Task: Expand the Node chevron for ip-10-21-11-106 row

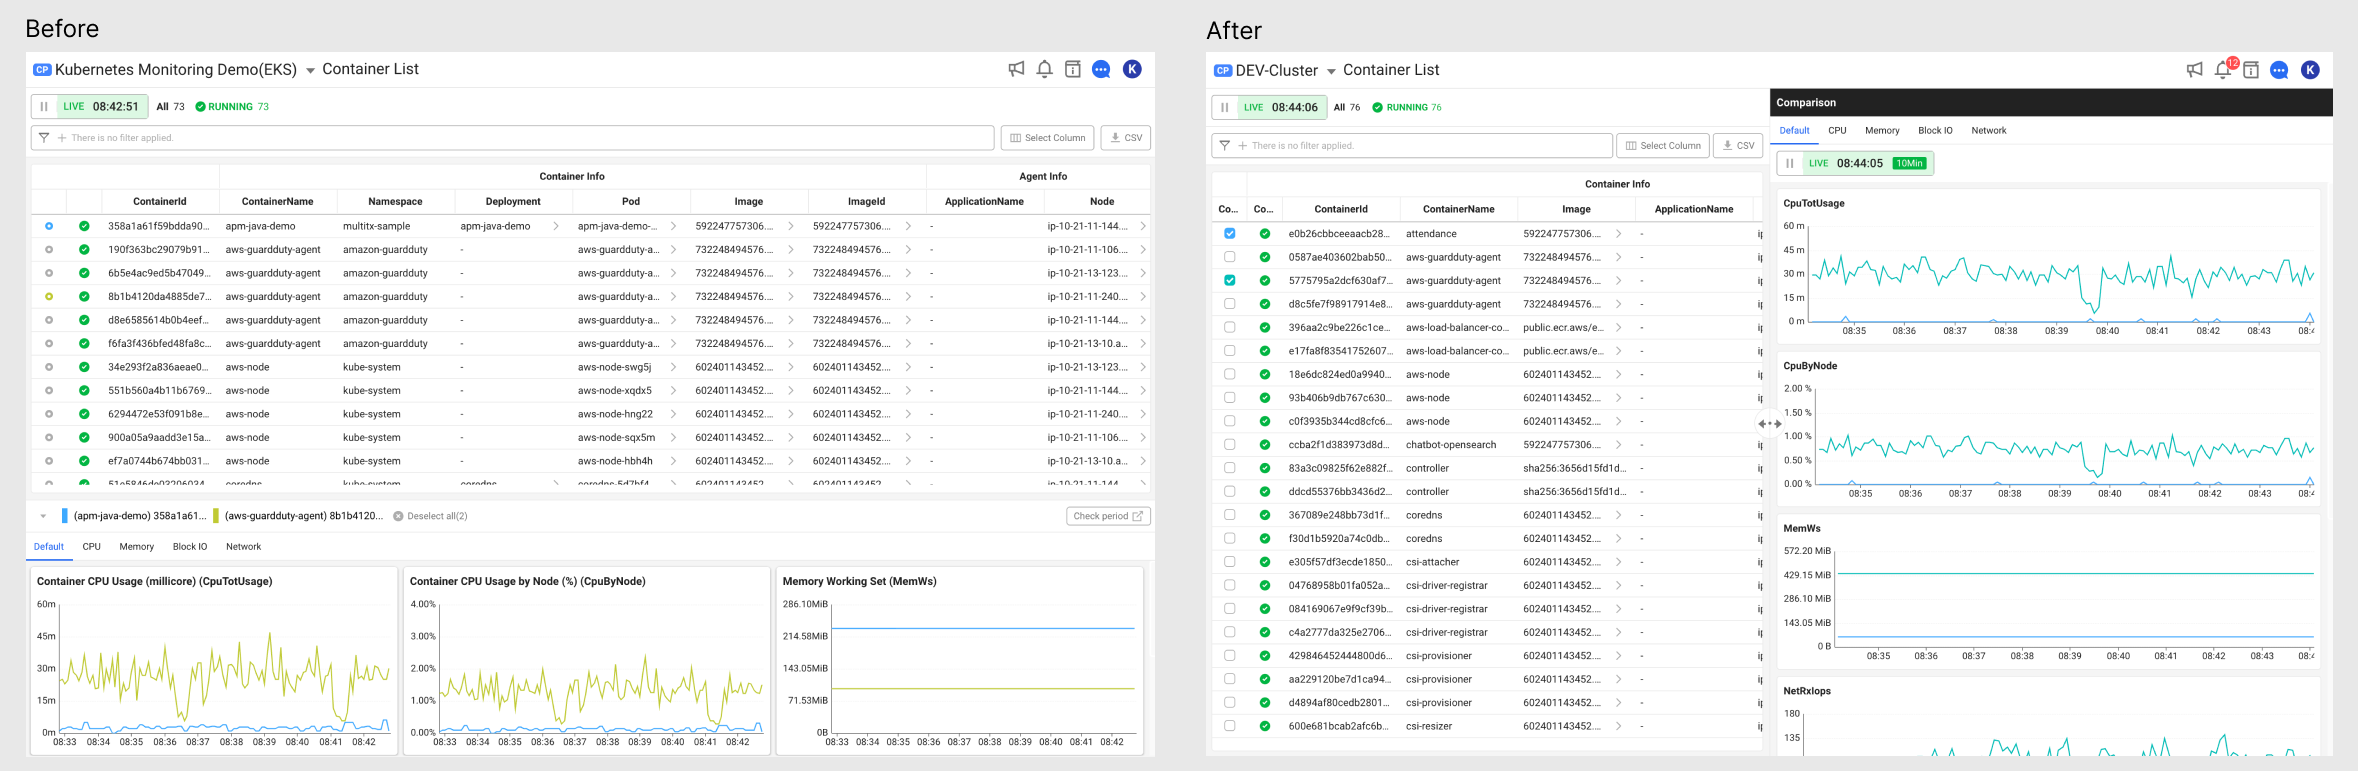Action: 1143,250
